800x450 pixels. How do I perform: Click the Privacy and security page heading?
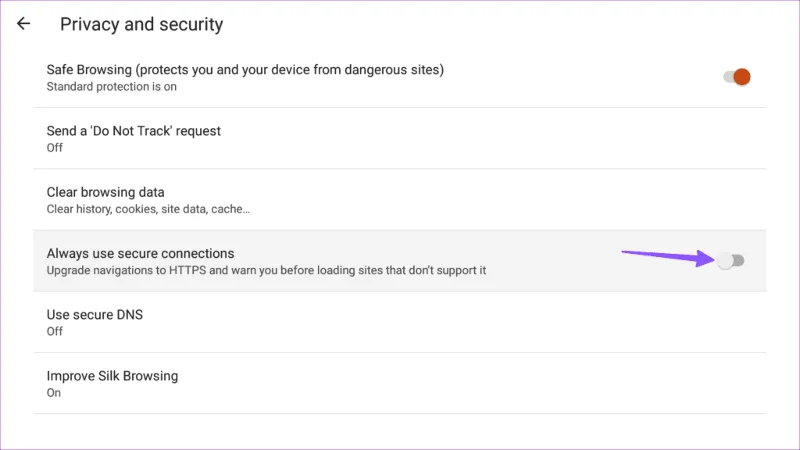tap(141, 24)
